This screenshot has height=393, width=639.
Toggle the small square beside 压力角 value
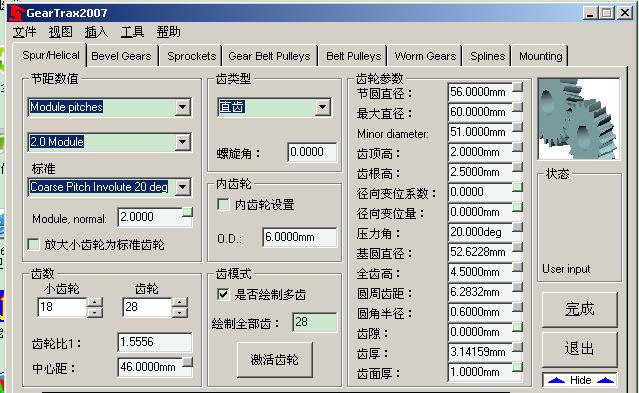coord(518,227)
